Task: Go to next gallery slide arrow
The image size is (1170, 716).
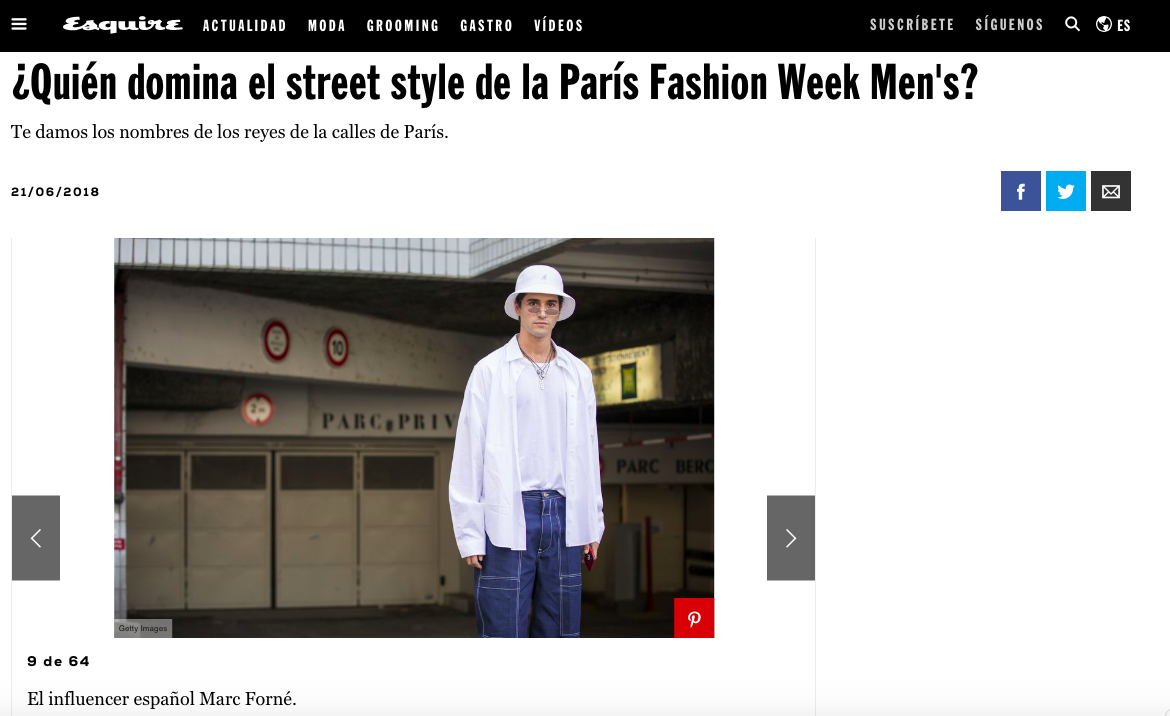Action: [x=791, y=538]
